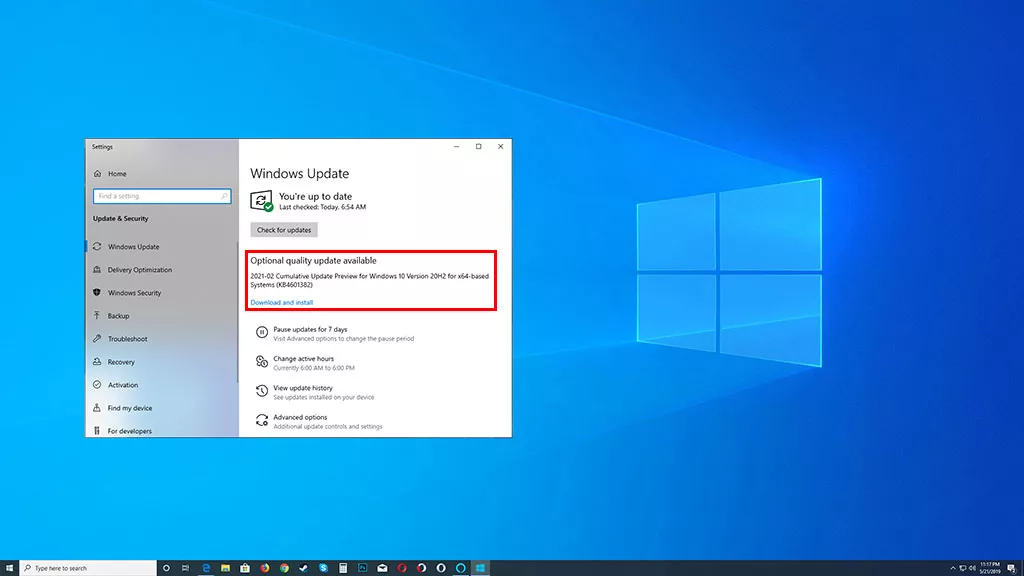This screenshot has height=576, width=1024.
Task: Open Recovery settings
Action: click(121, 362)
